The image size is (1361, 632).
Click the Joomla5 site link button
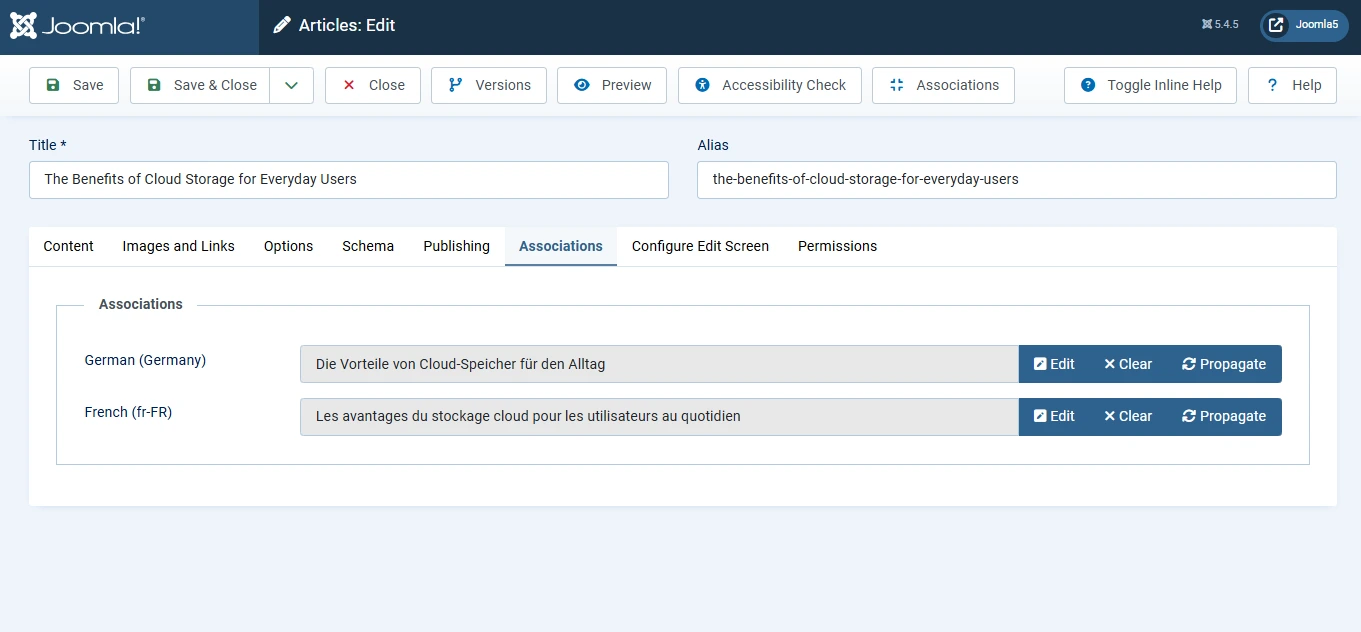[x=1304, y=25]
